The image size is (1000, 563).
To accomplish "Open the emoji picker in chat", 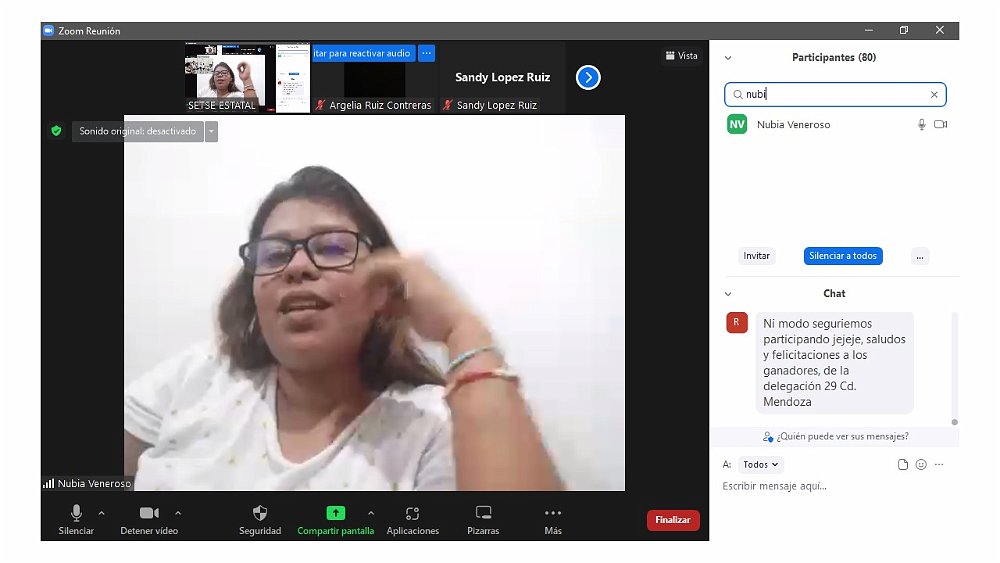I will coord(921,465).
